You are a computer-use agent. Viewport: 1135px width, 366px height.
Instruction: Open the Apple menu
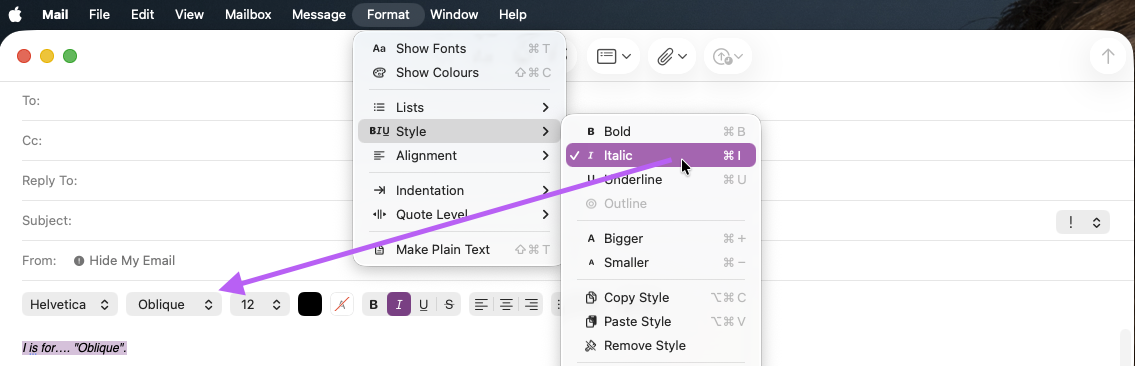point(15,14)
